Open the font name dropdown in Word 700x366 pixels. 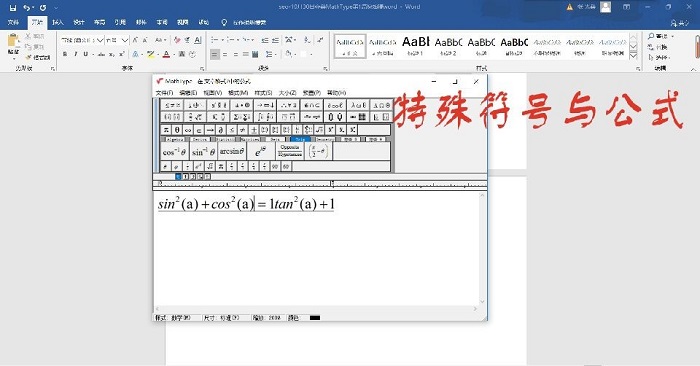click(x=100, y=40)
